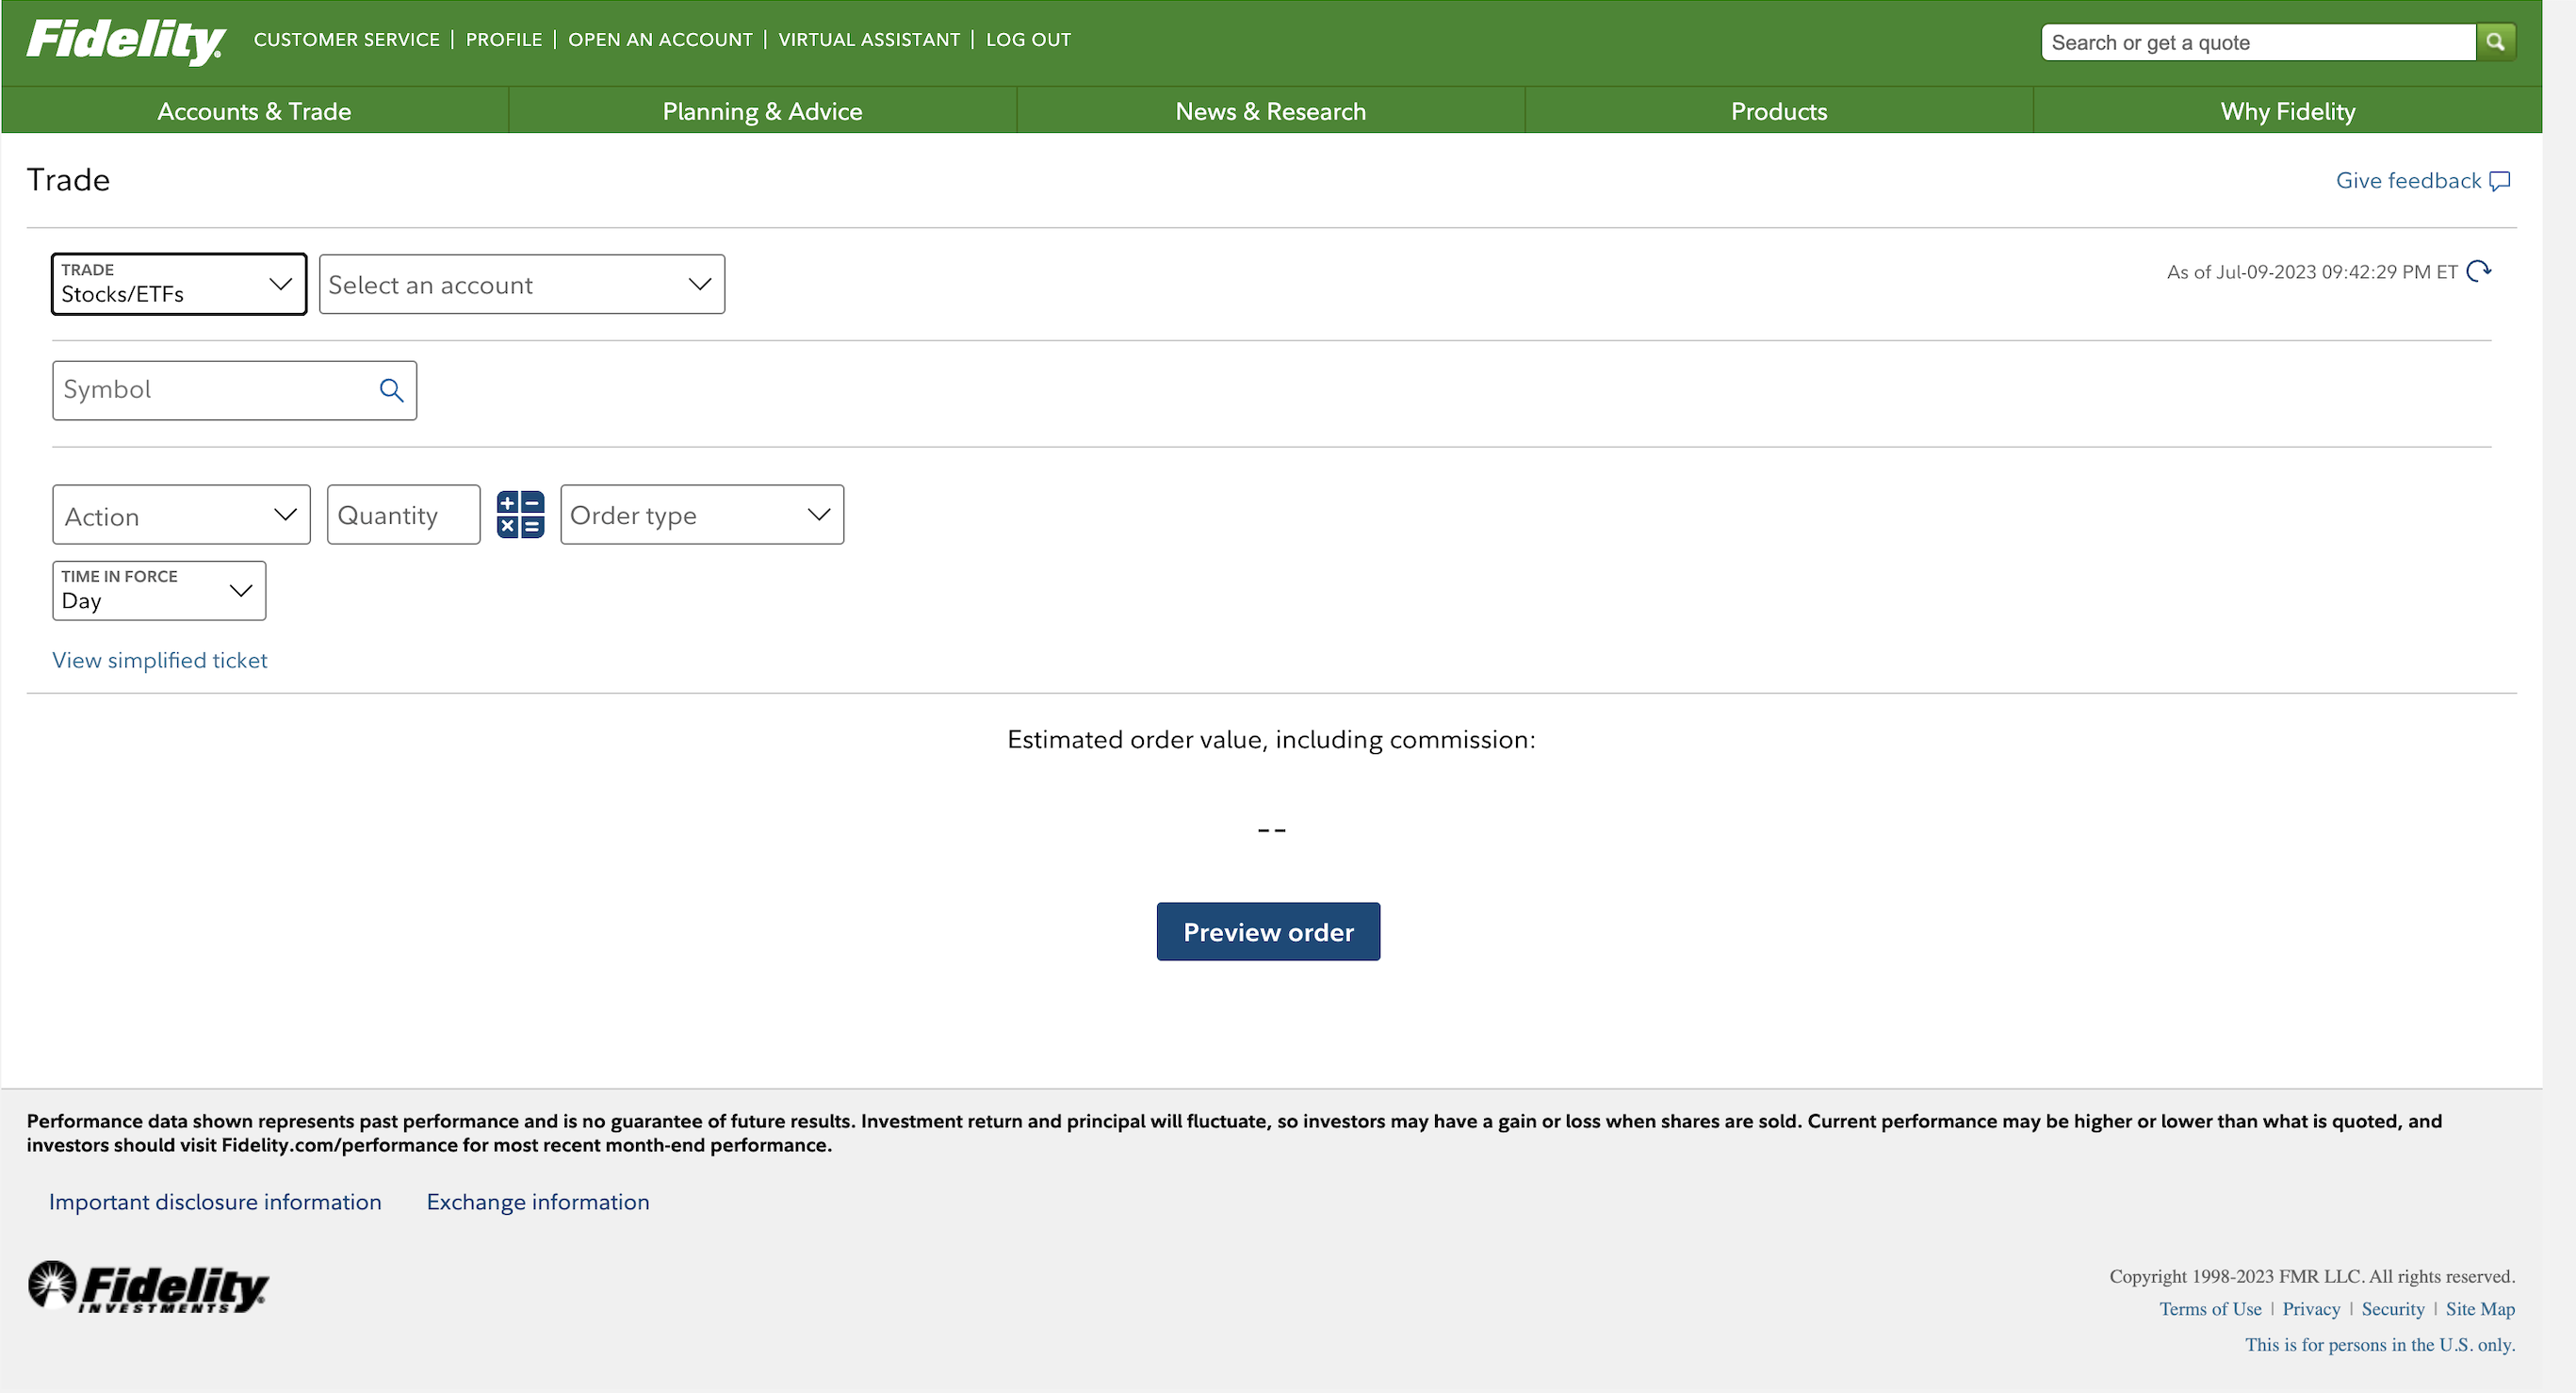Open the quantity calculator icon
The height and width of the screenshot is (1393, 2576).
tap(520, 515)
